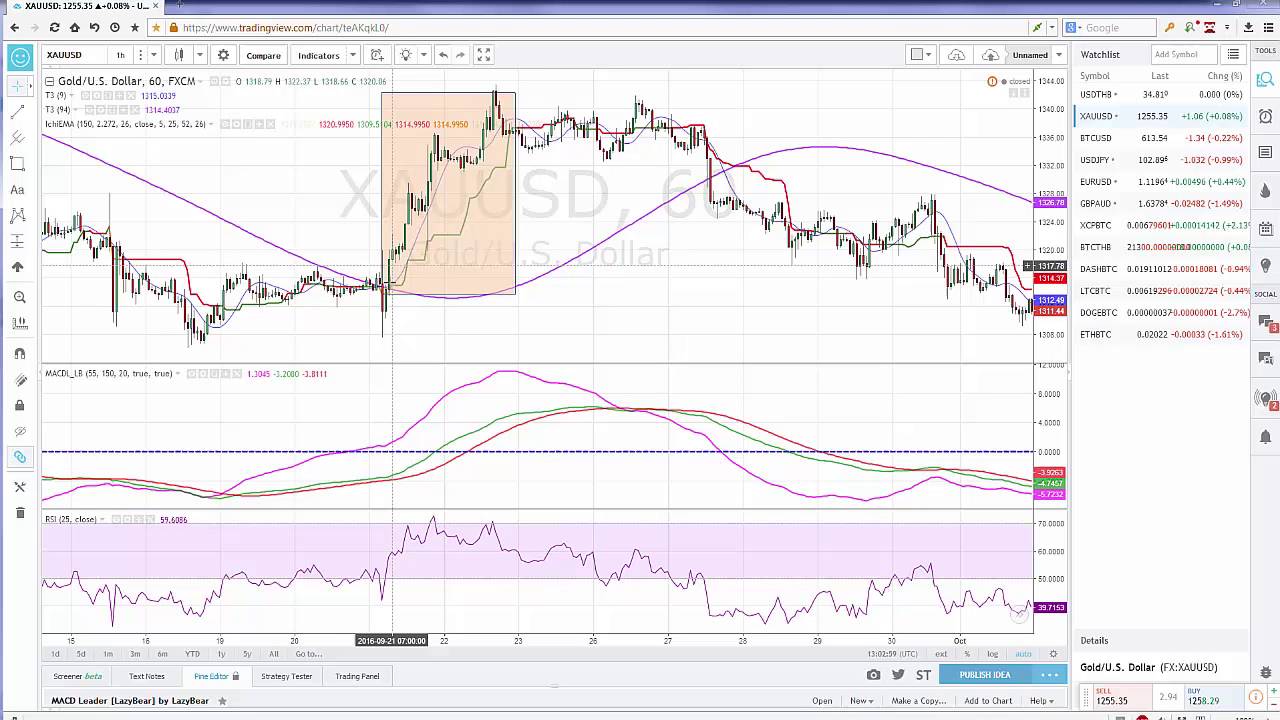
Task: Collapse the Gold/U.S. Dollar legend
Action: click(x=49, y=81)
